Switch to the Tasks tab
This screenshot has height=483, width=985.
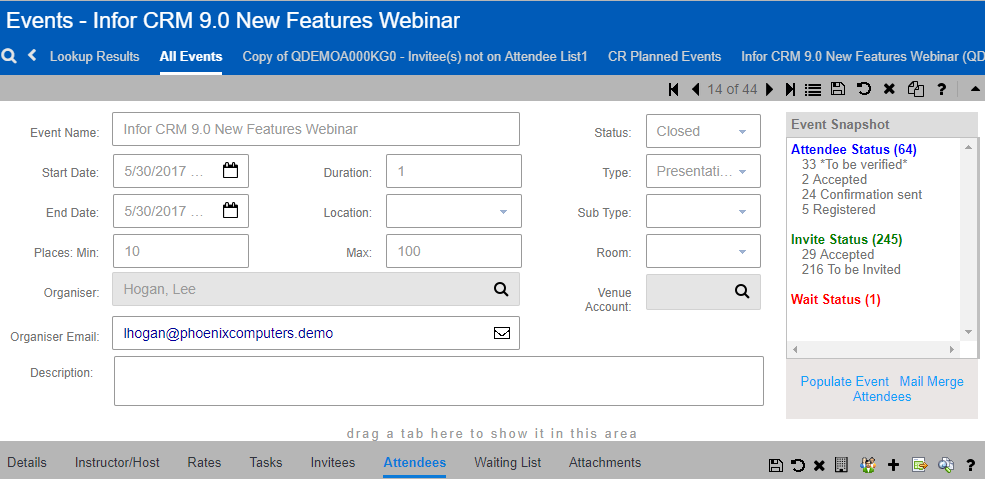(x=266, y=463)
